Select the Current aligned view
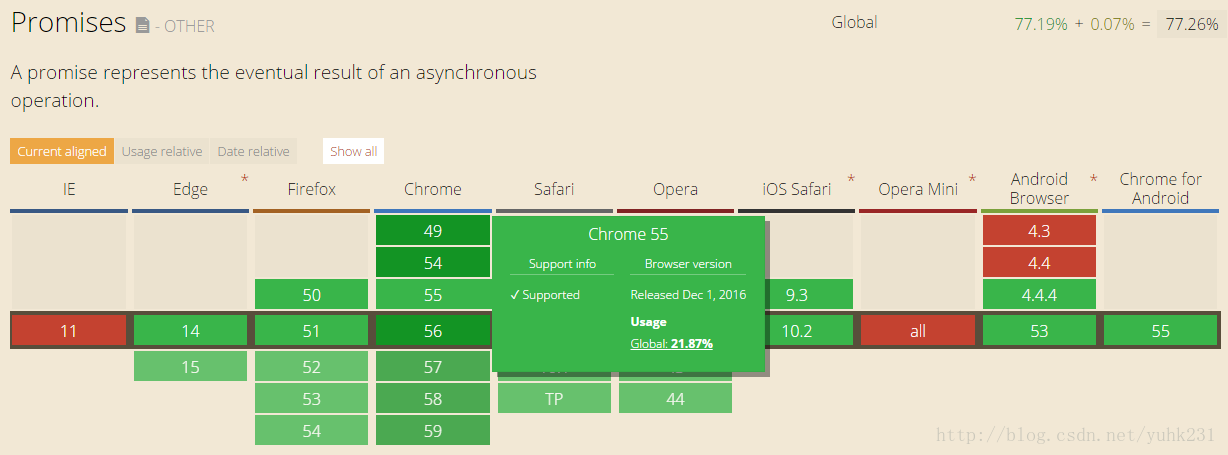 coord(62,152)
